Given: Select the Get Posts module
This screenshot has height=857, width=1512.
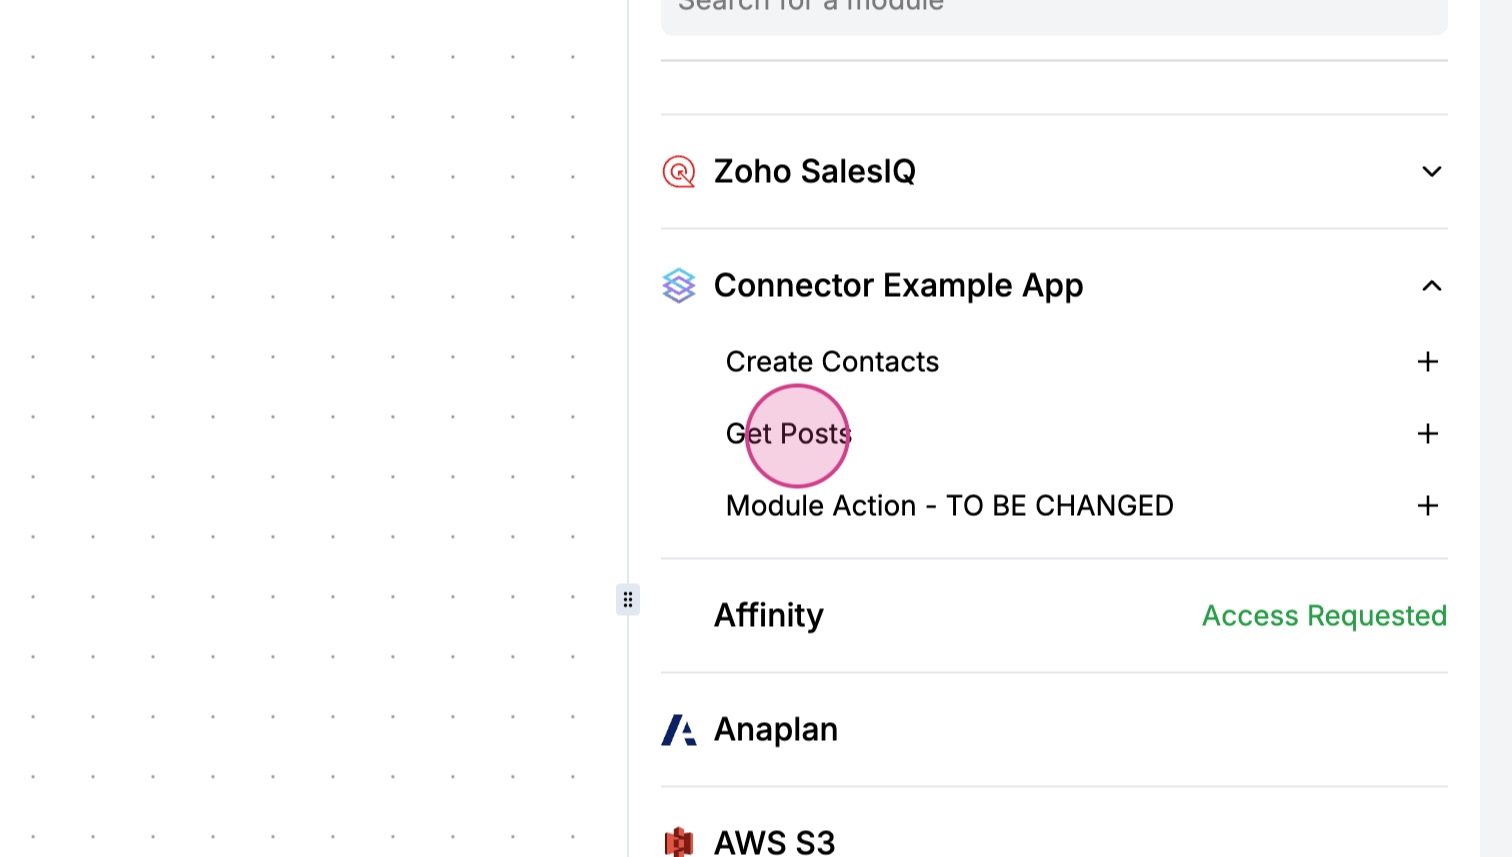Looking at the screenshot, I should (788, 434).
